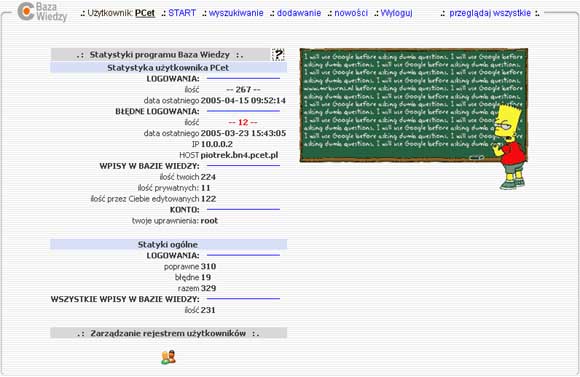
Task: Click the host piotrek.bn4.pcet.pl text
Action: [x=239, y=155]
